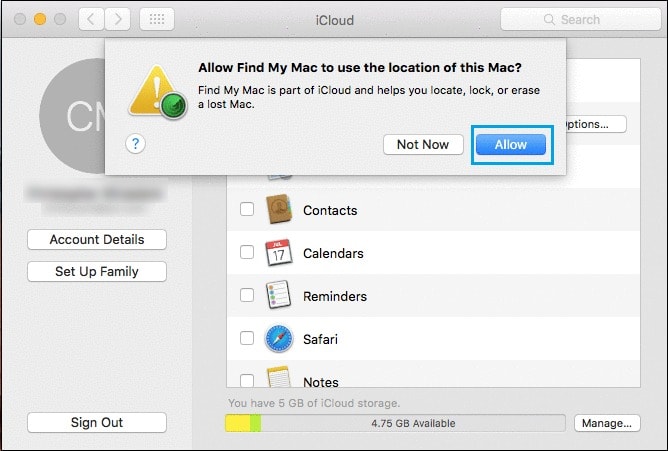Show all preferences grid button
Image resolution: width=668 pixels, height=451 pixels.
pos(158,20)
